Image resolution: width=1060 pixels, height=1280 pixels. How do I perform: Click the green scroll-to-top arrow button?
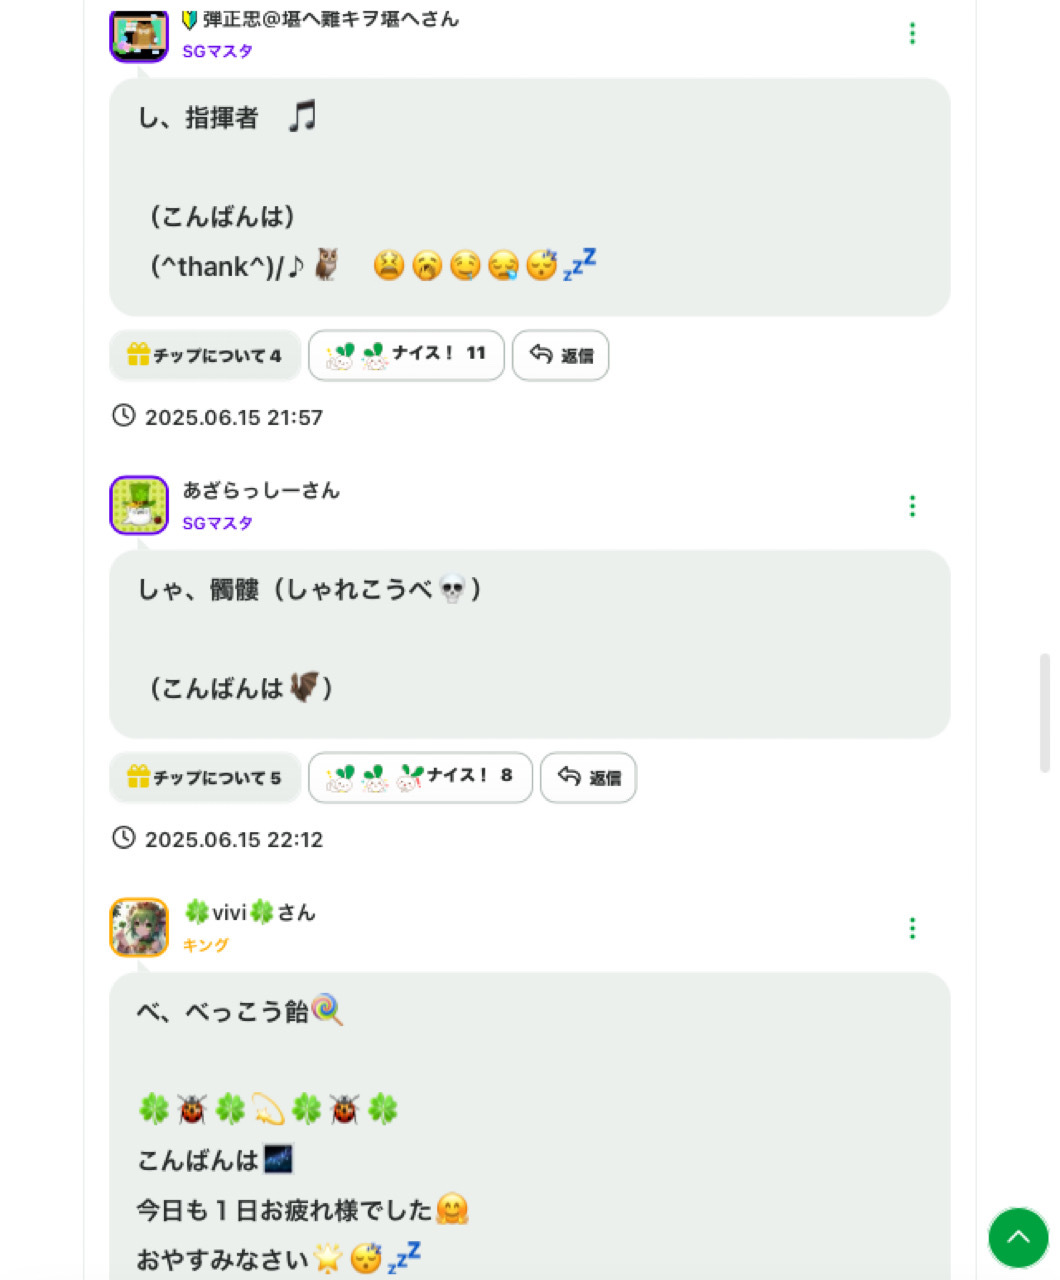point(1018,1238)
